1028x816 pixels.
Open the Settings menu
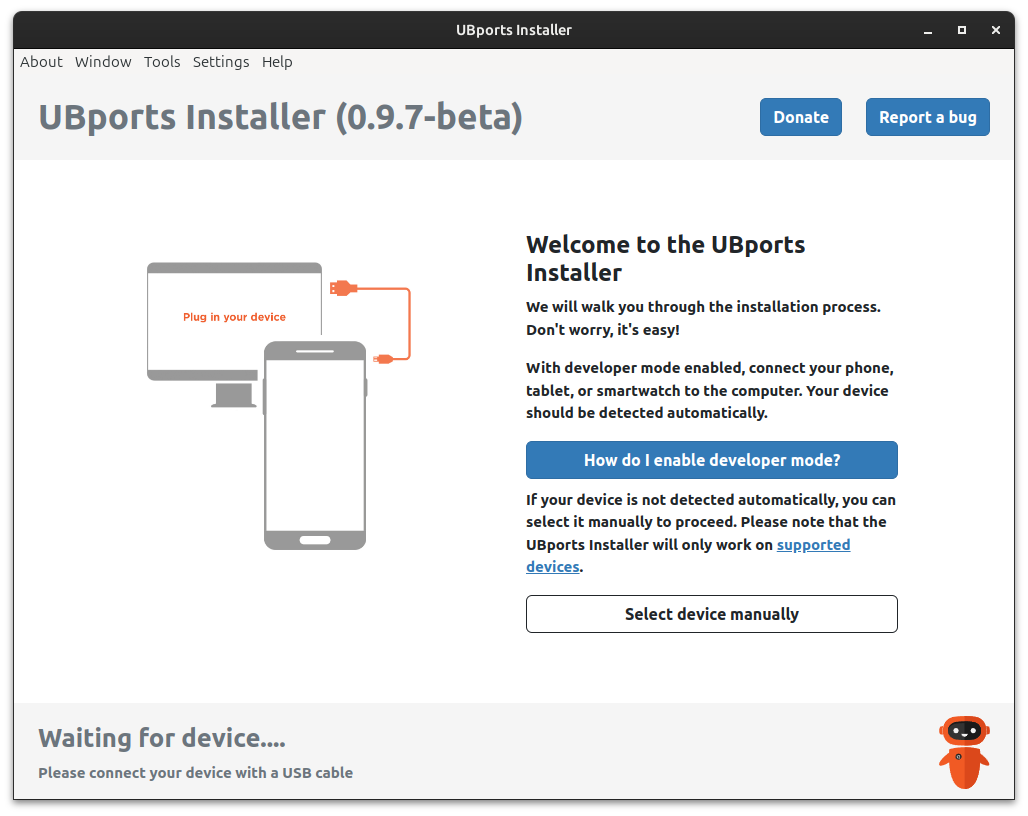coord(221,62)
